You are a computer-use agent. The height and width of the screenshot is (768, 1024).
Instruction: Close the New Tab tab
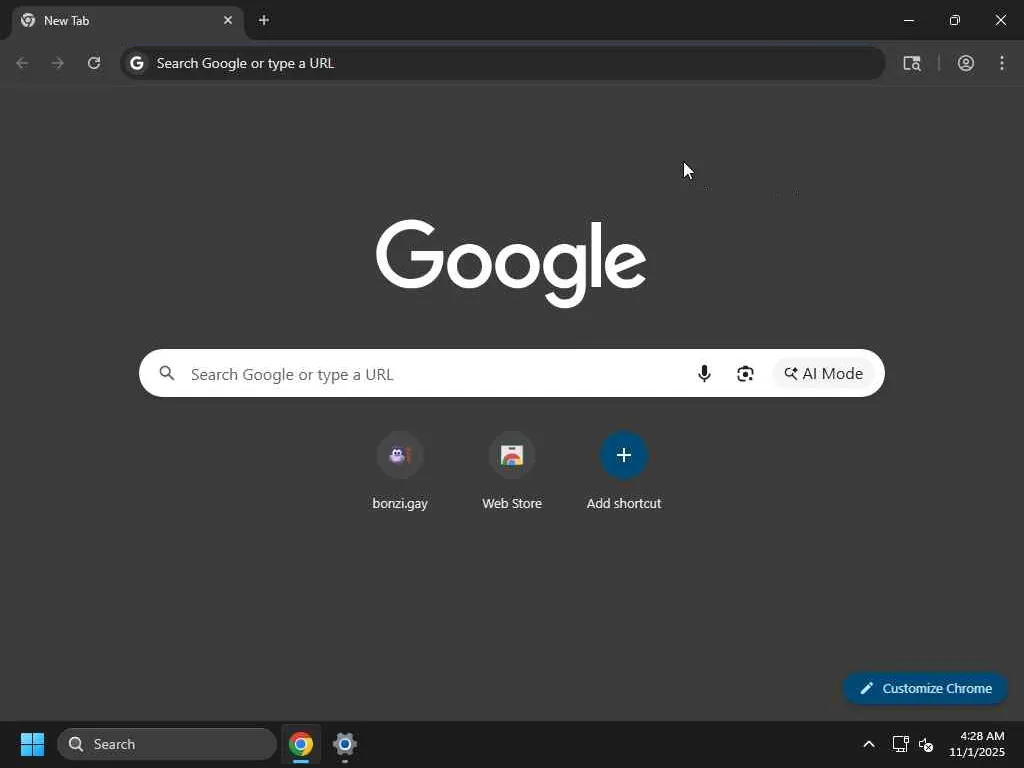point(228,20)
